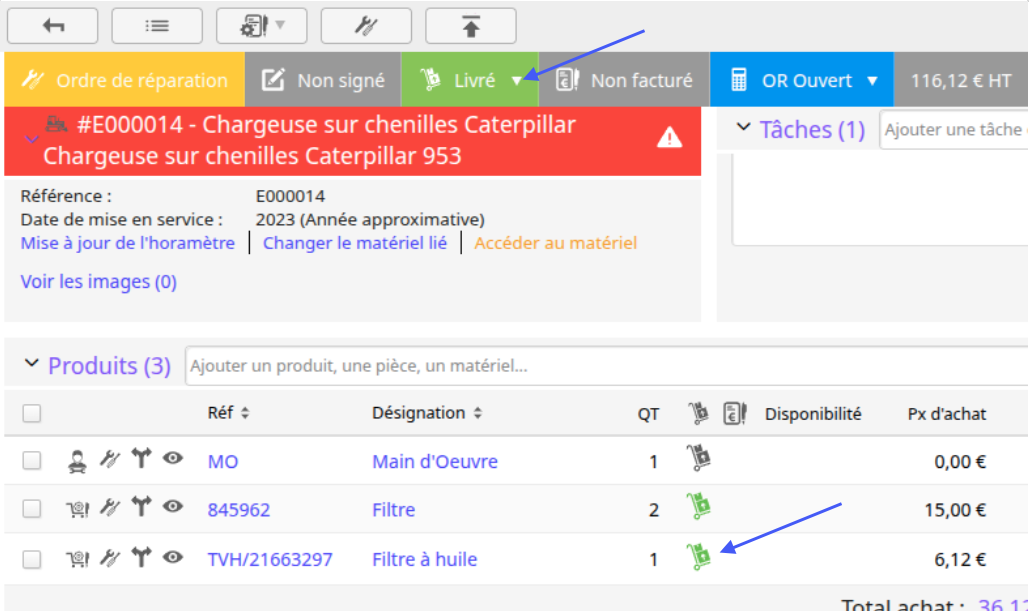Tick the checkbox for the Filtre à huile row
The image size is (1029, 611).
tap(32, 559)
